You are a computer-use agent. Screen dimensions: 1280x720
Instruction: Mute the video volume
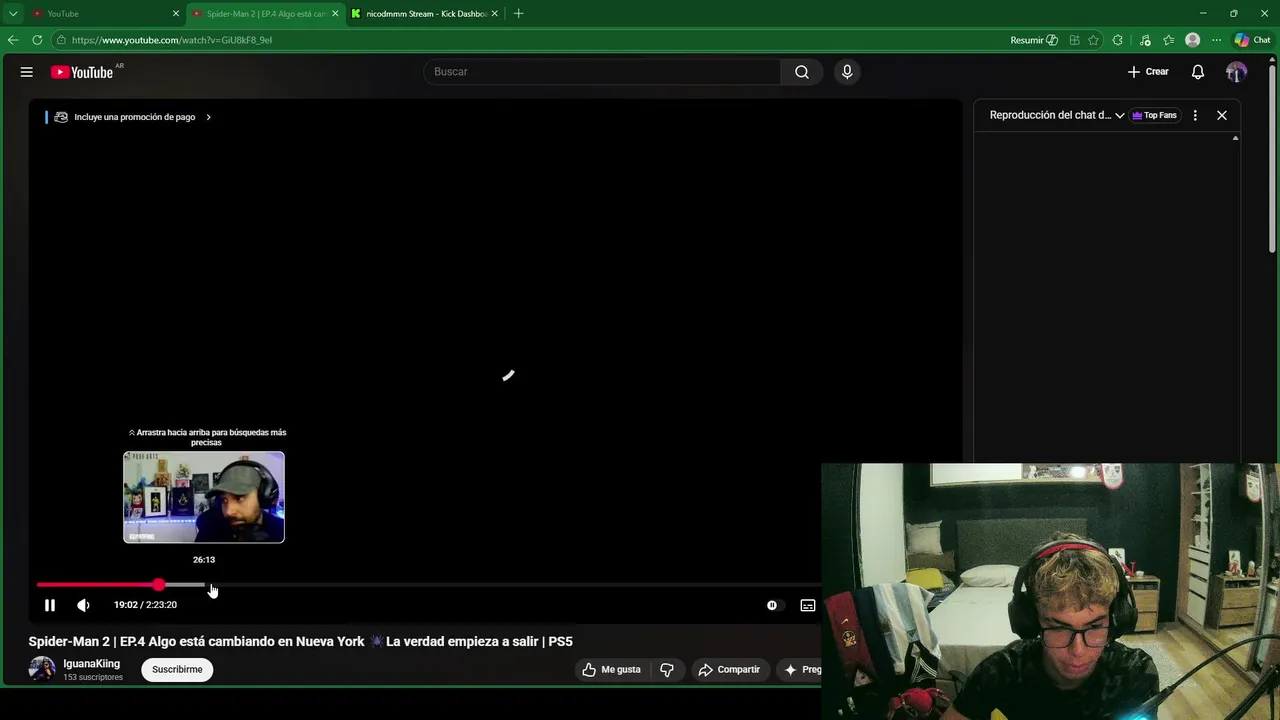point(84,605)
